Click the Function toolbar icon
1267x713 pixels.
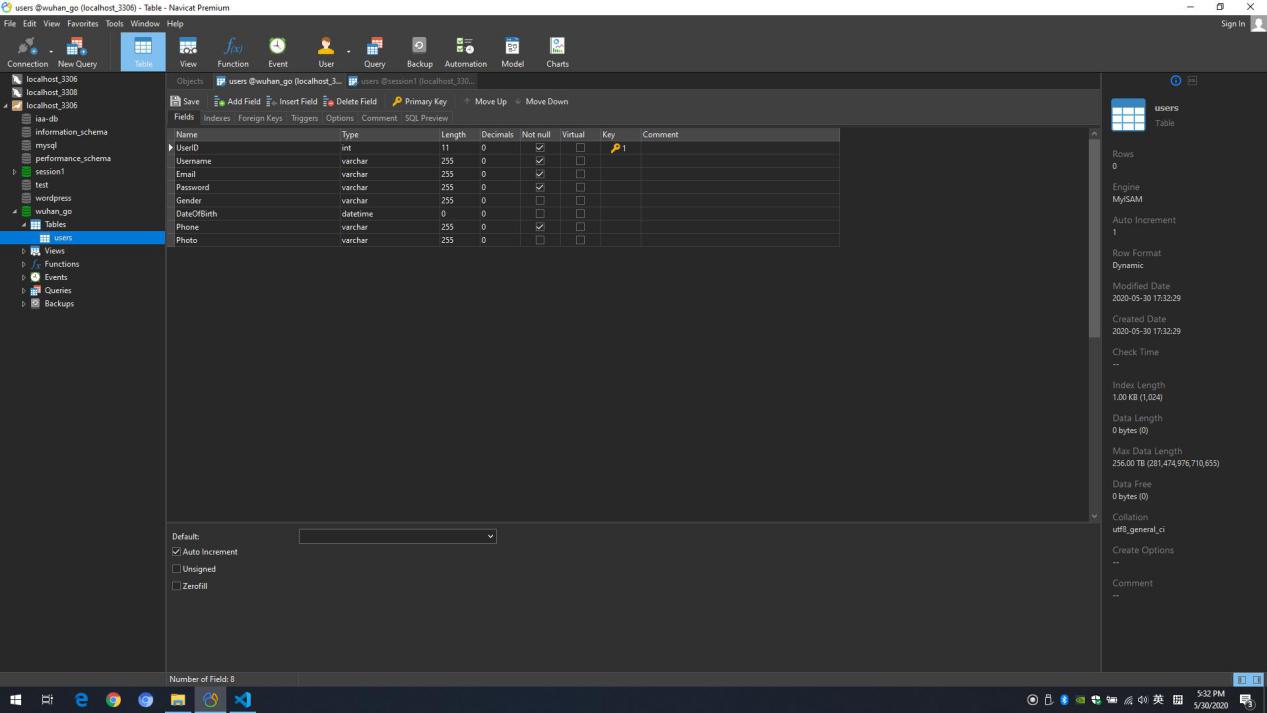click(x=233, y=50)
